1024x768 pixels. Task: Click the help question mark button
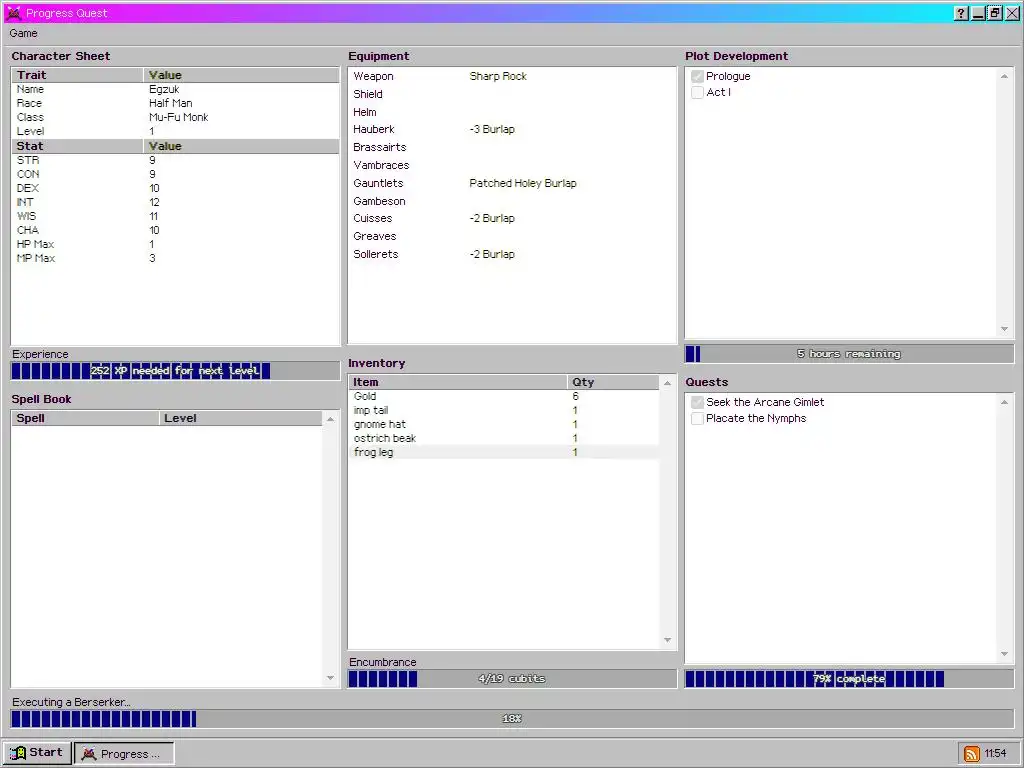(961, 13)
